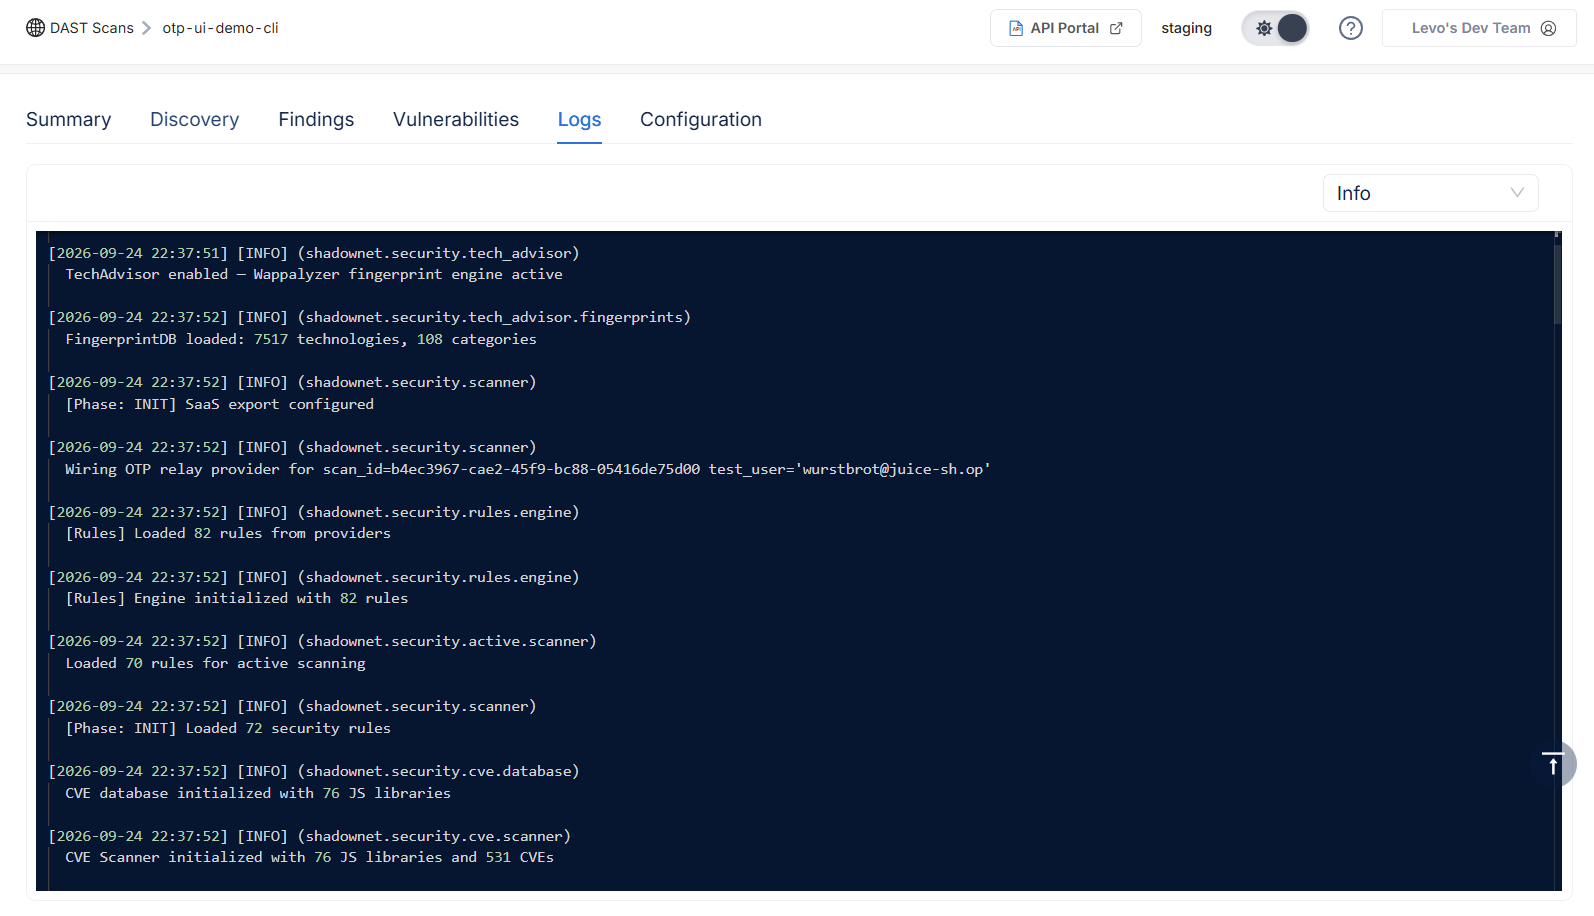Click the breadcrumb chevron after DAST Scans
Screen dimensions: 1594x916
tap(147, 28)
